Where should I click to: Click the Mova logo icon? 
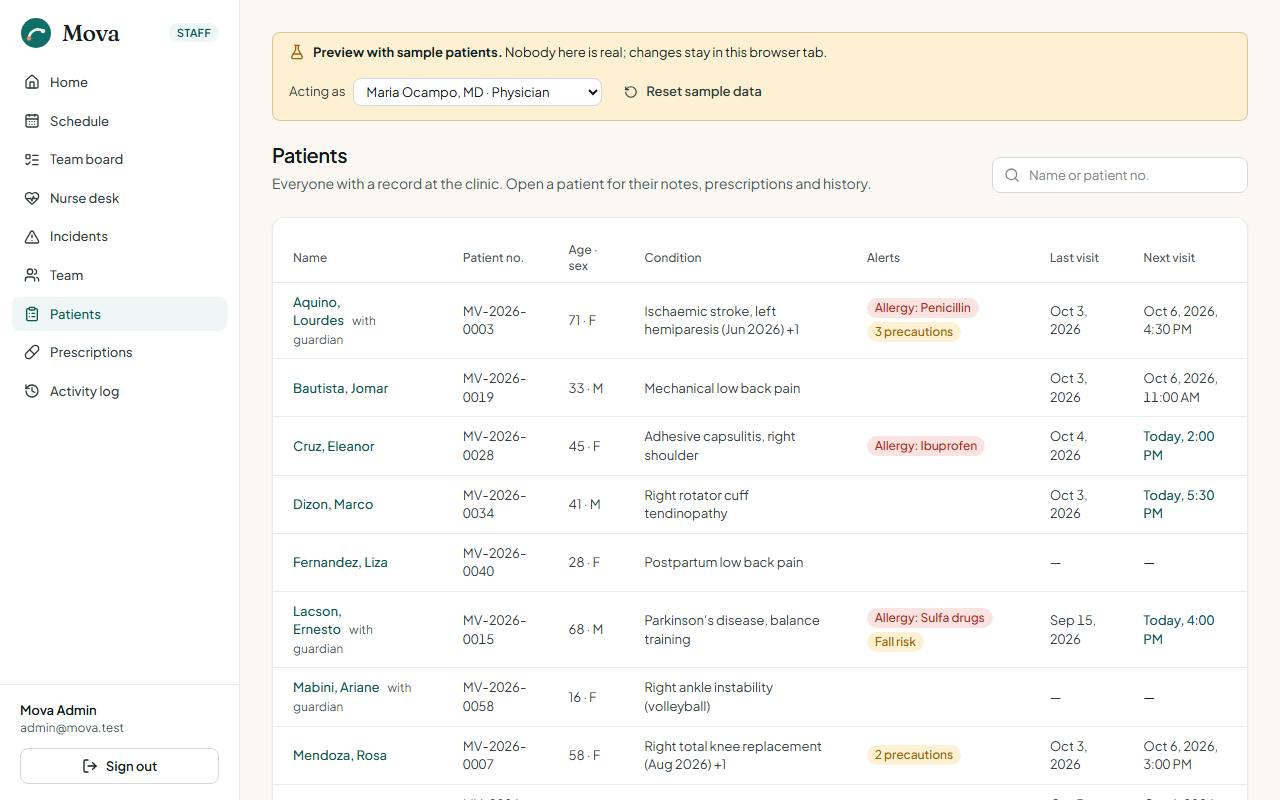click(36, 33)
